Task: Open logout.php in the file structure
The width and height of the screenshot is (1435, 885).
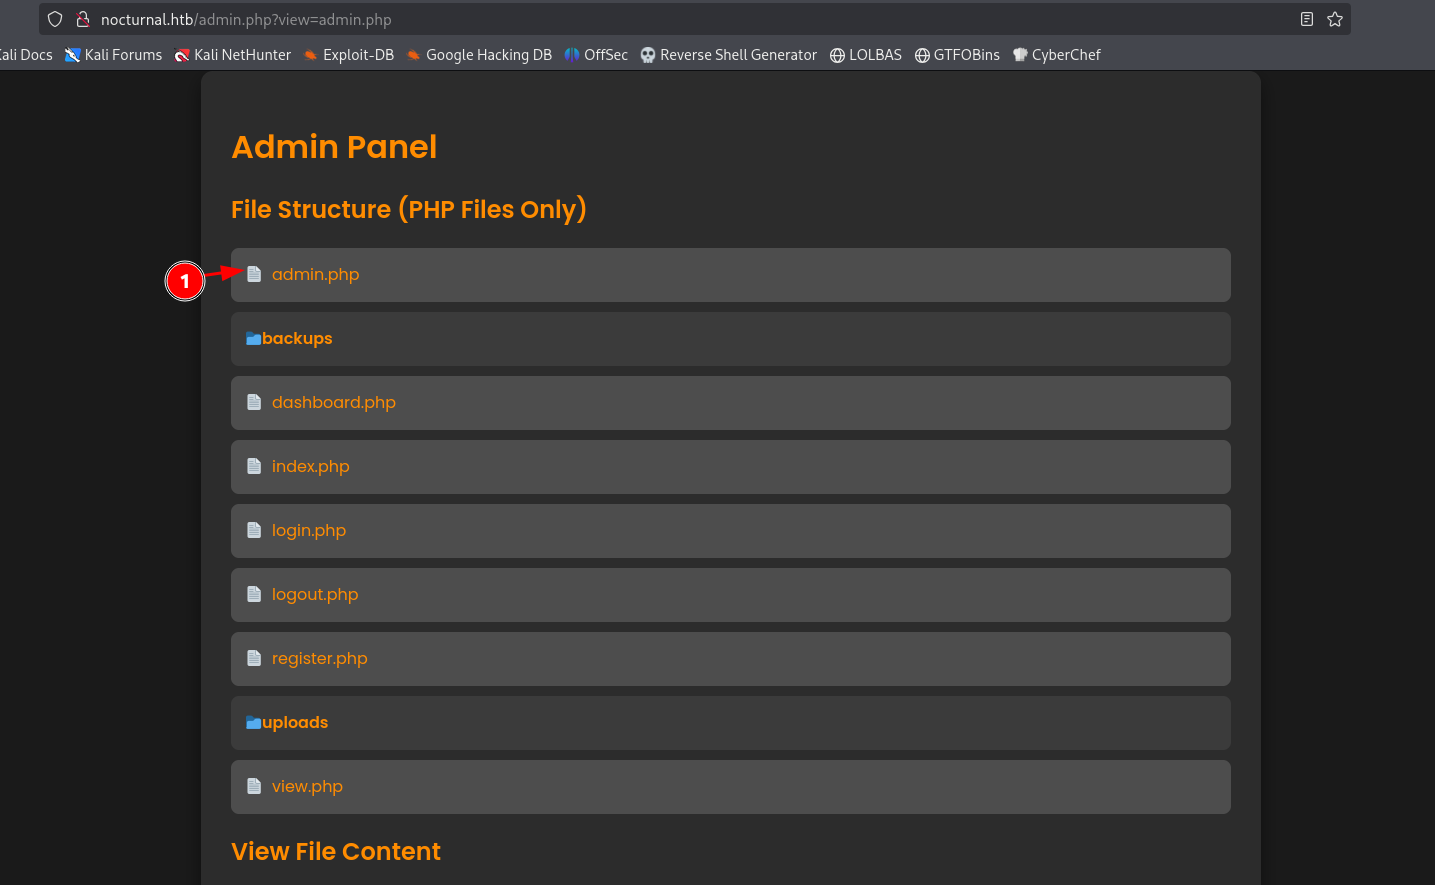Action: point(314,594)
